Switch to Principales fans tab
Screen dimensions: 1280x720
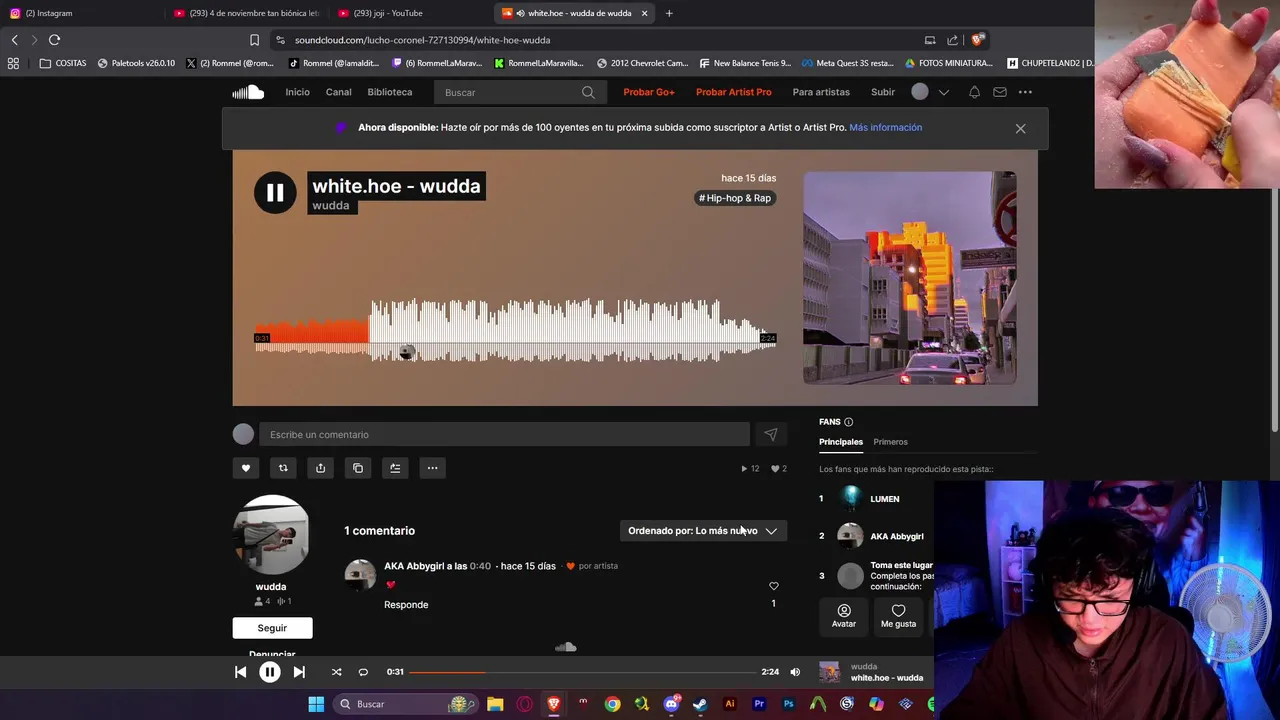coord(841,442)
